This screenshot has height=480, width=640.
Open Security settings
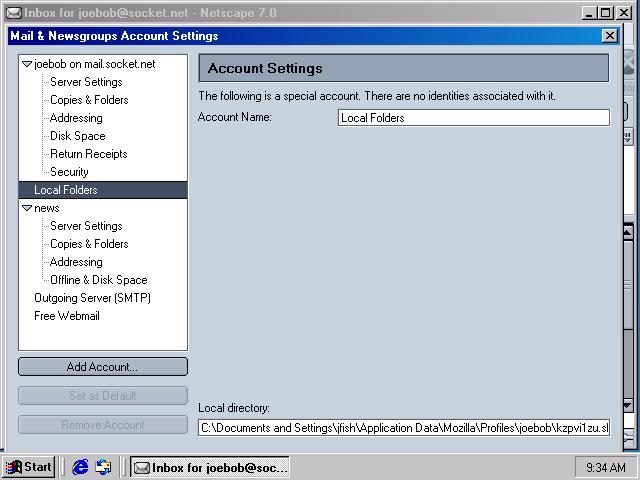pyautogui.click(x=69, y=172)
